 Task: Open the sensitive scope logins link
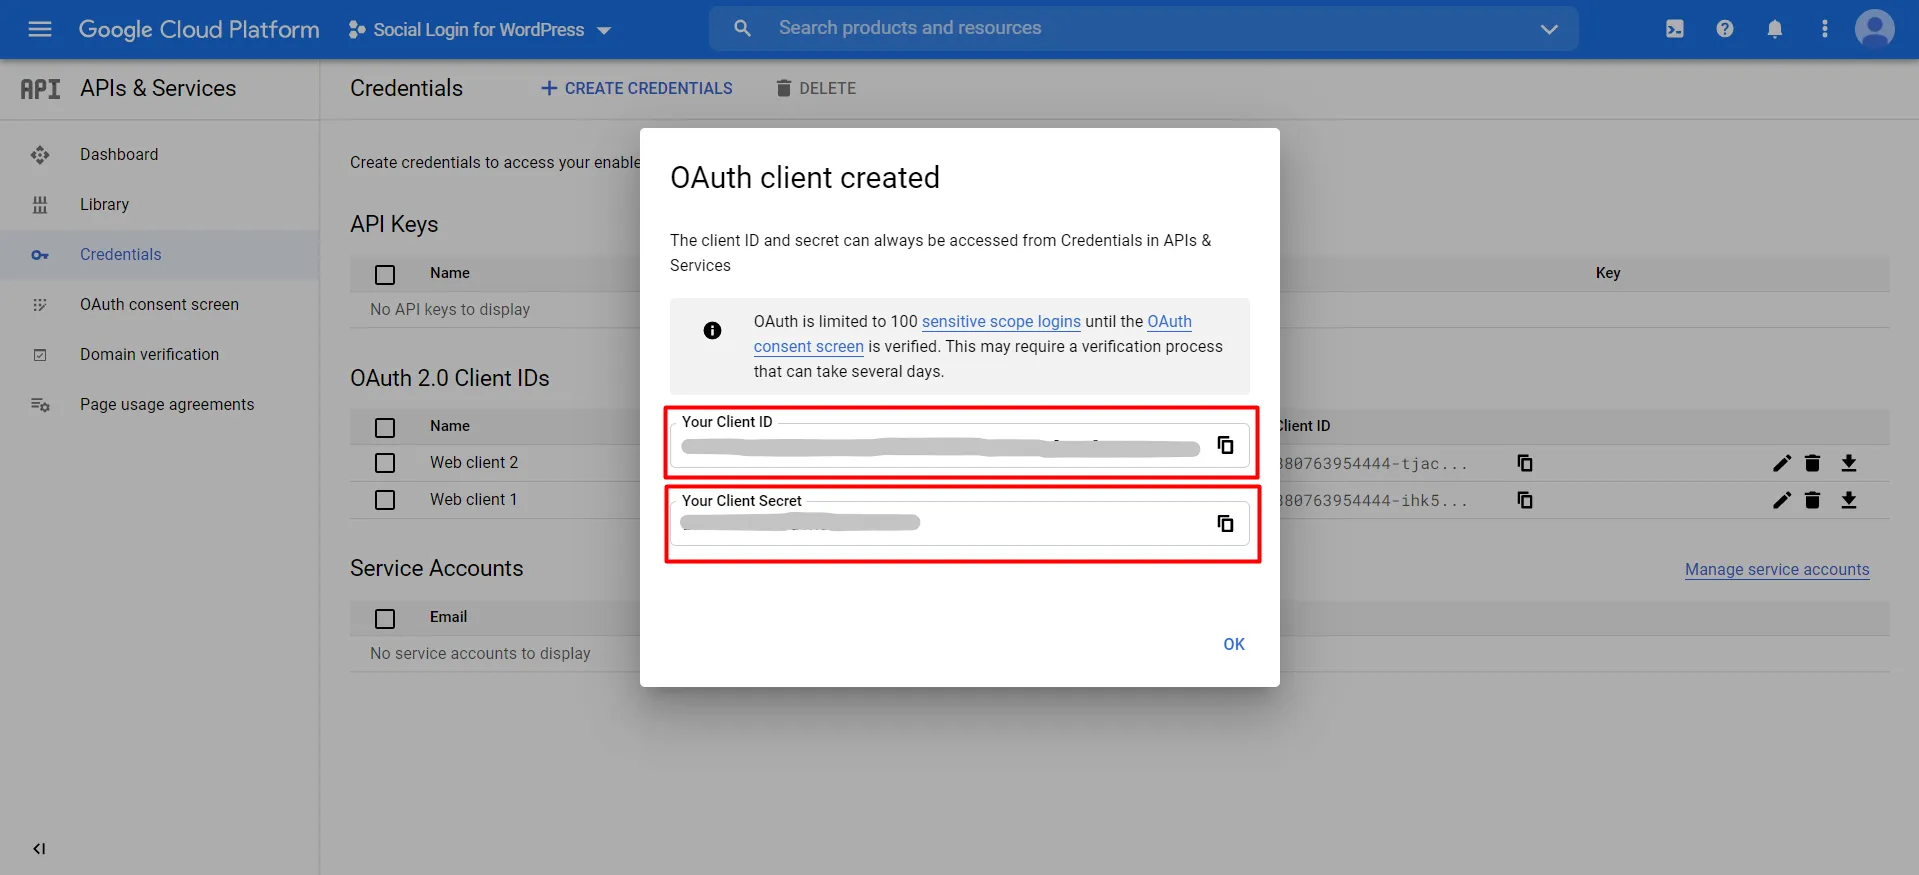point(1001,321)
